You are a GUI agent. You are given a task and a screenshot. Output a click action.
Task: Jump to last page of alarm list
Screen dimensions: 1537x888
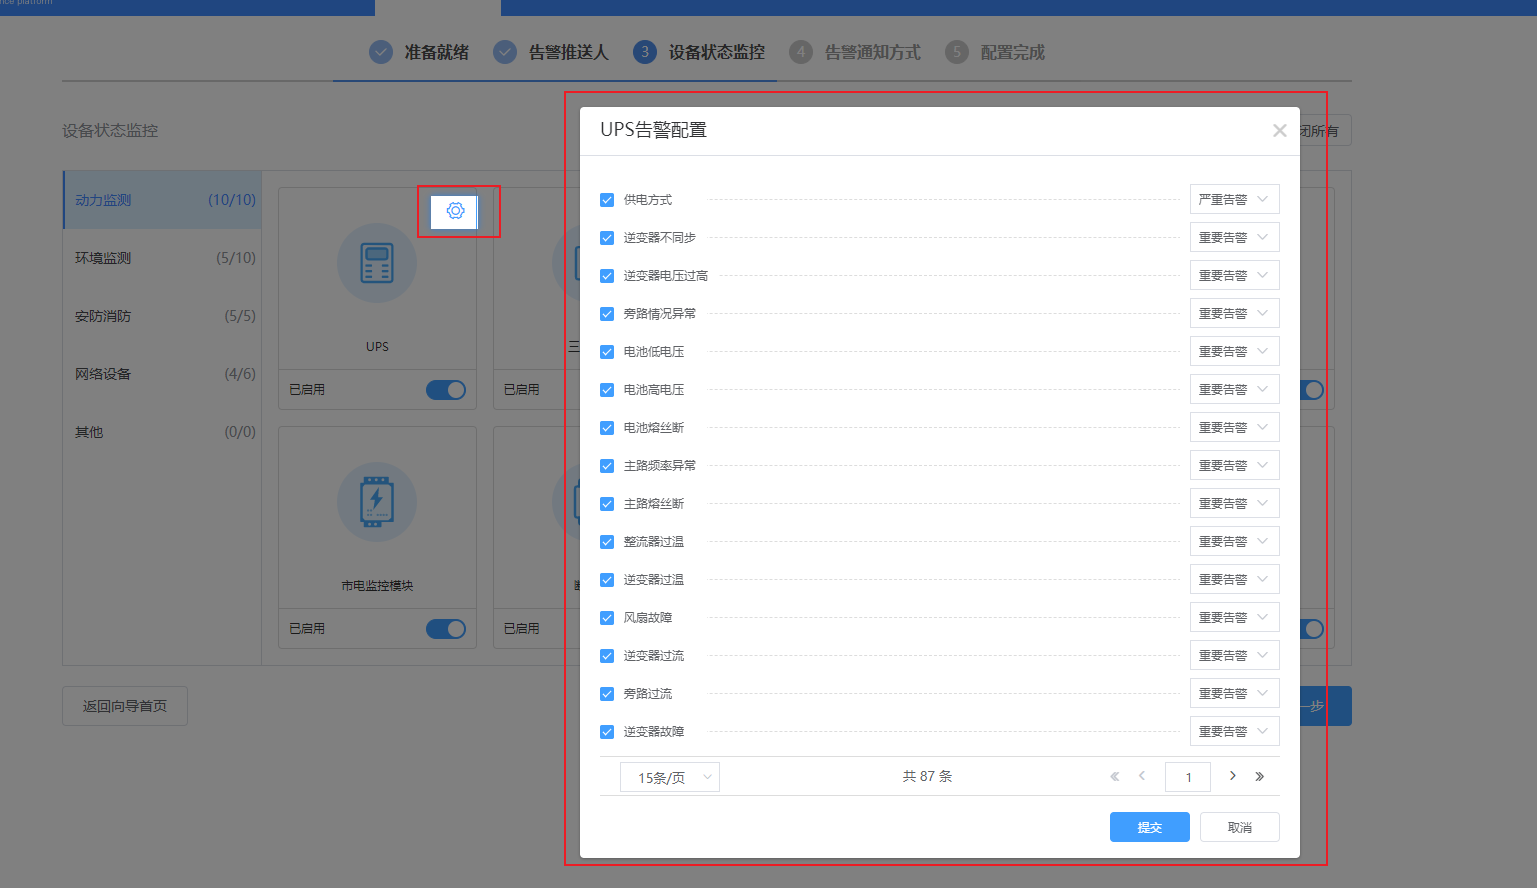(1260, 776)
